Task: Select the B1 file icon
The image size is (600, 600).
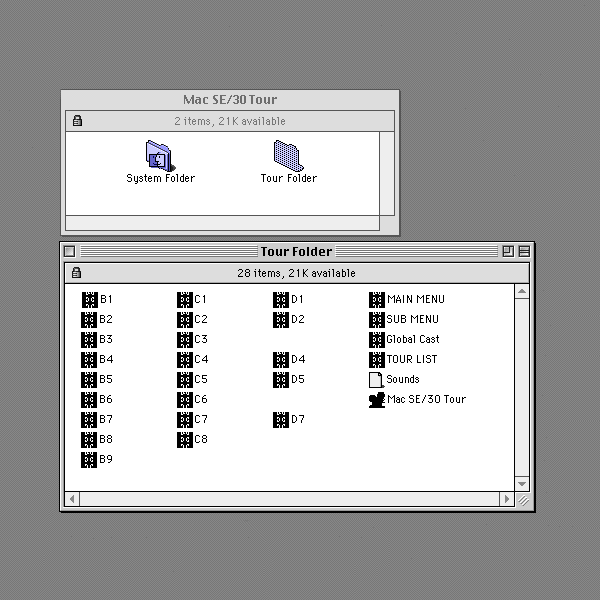Action: click(x=89, y=299)
